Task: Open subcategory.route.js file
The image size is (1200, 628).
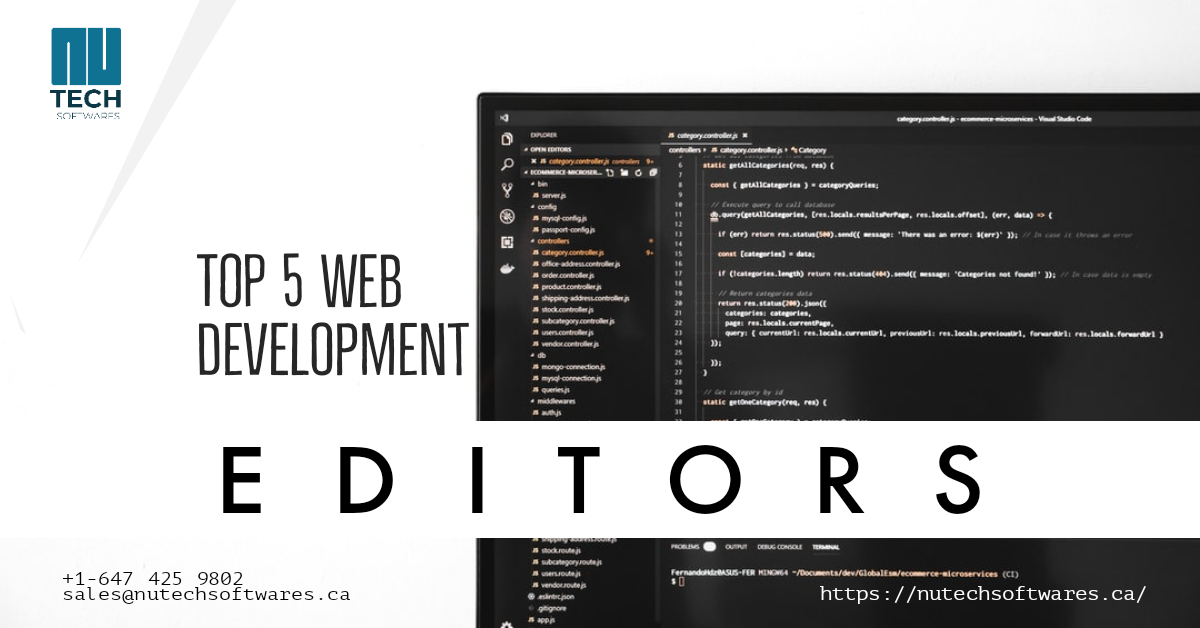Action: pos(565,562)
